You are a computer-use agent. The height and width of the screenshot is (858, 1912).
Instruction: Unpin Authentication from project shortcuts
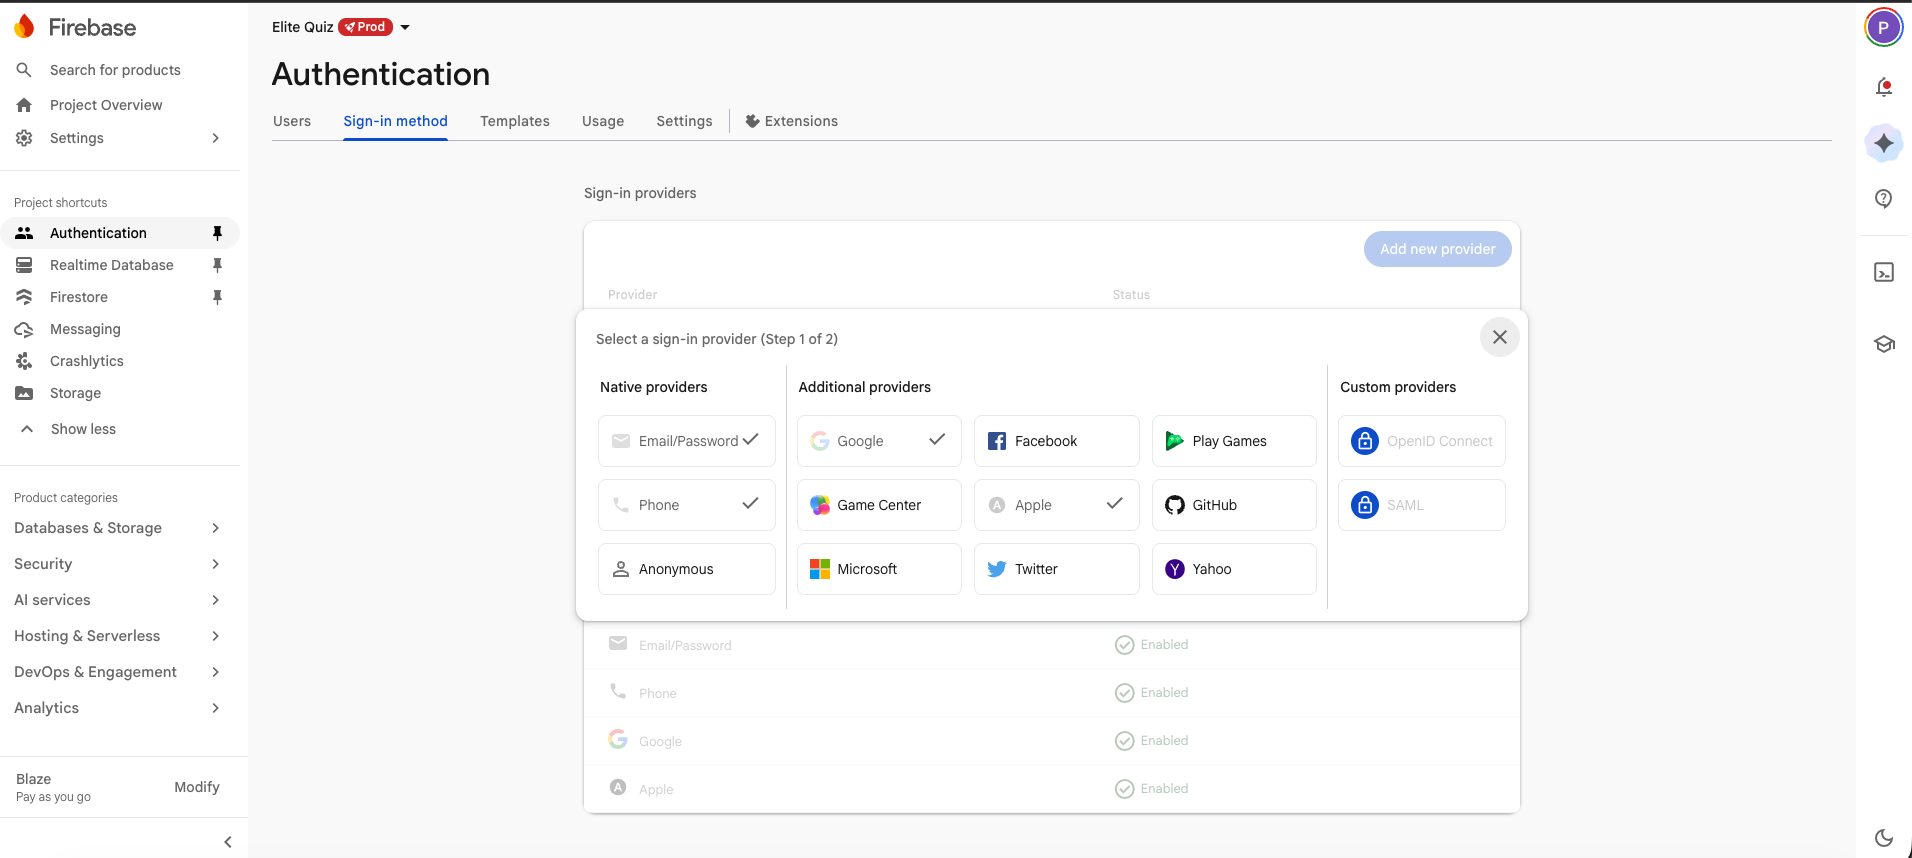click(217, 233)
